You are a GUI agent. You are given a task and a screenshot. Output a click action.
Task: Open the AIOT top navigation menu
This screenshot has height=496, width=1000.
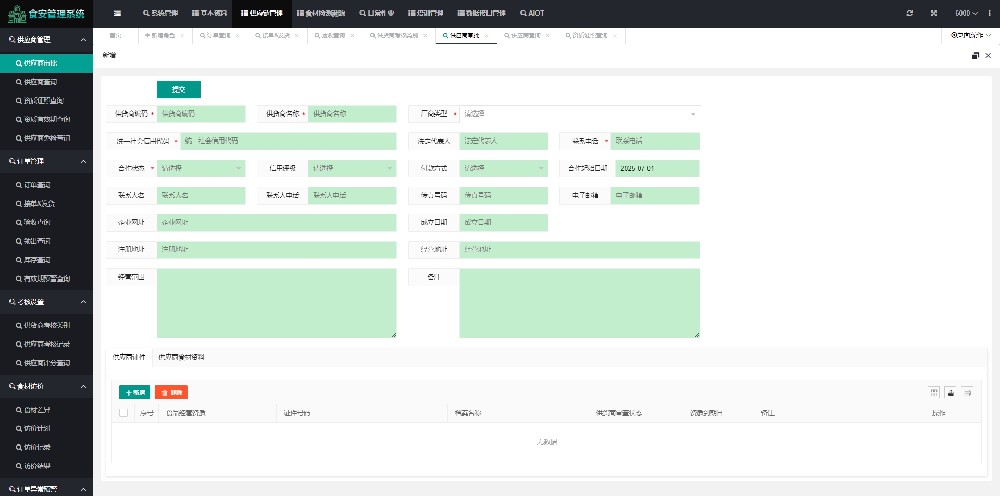(x=531, y=13)
